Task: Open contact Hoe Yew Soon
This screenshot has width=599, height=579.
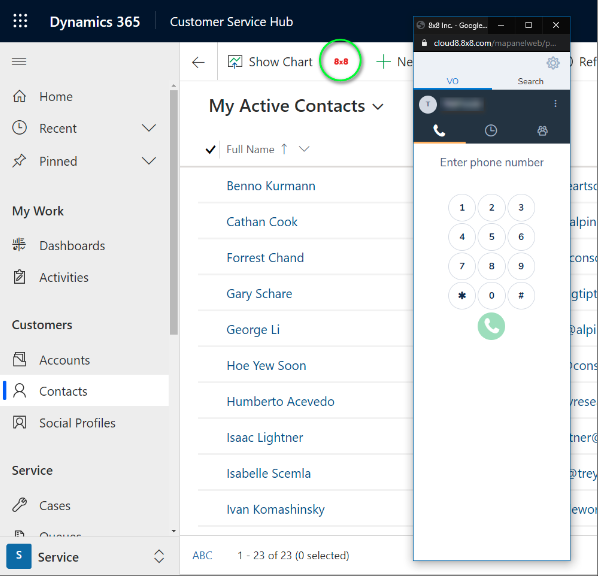Action: [266, 366]
